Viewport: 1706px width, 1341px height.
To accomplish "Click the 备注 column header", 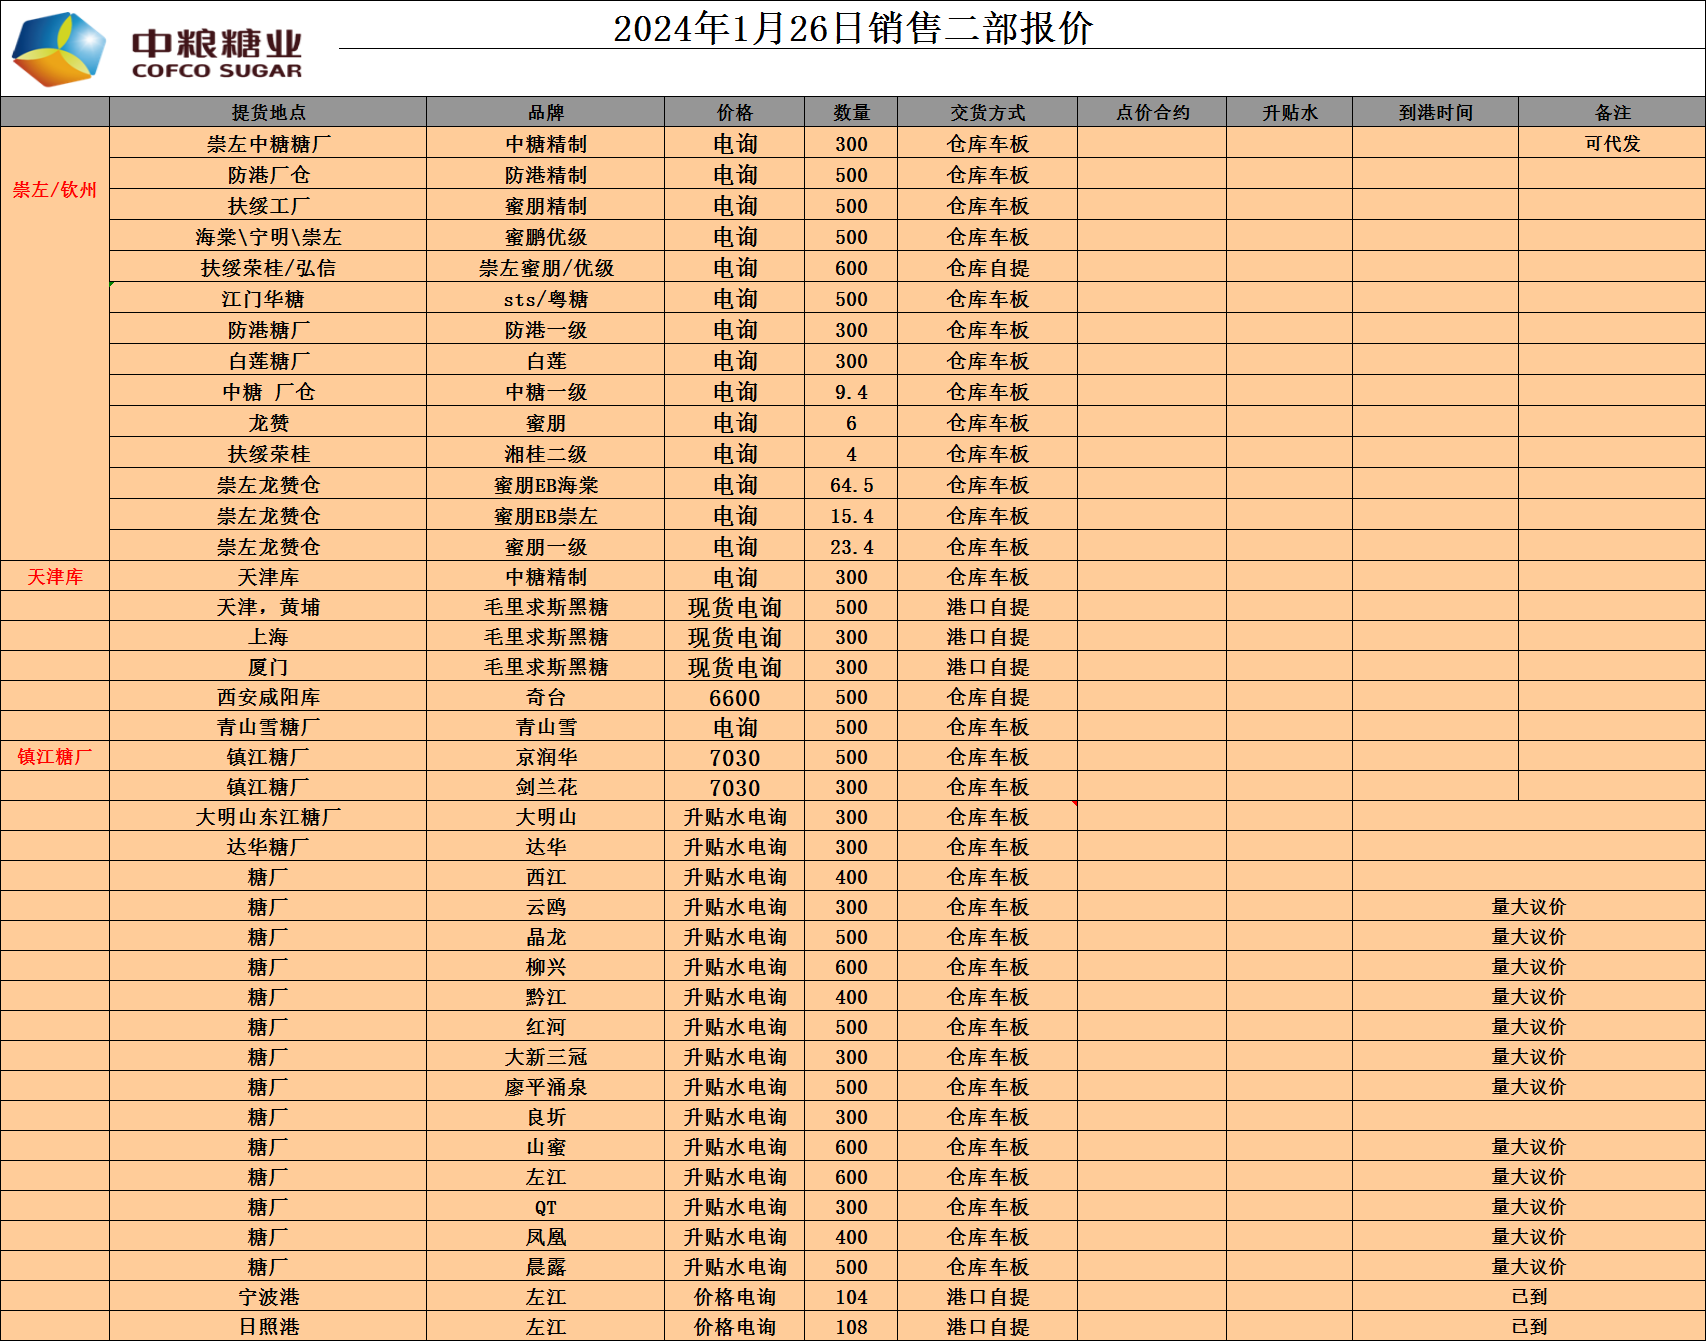I will 1612,112.
